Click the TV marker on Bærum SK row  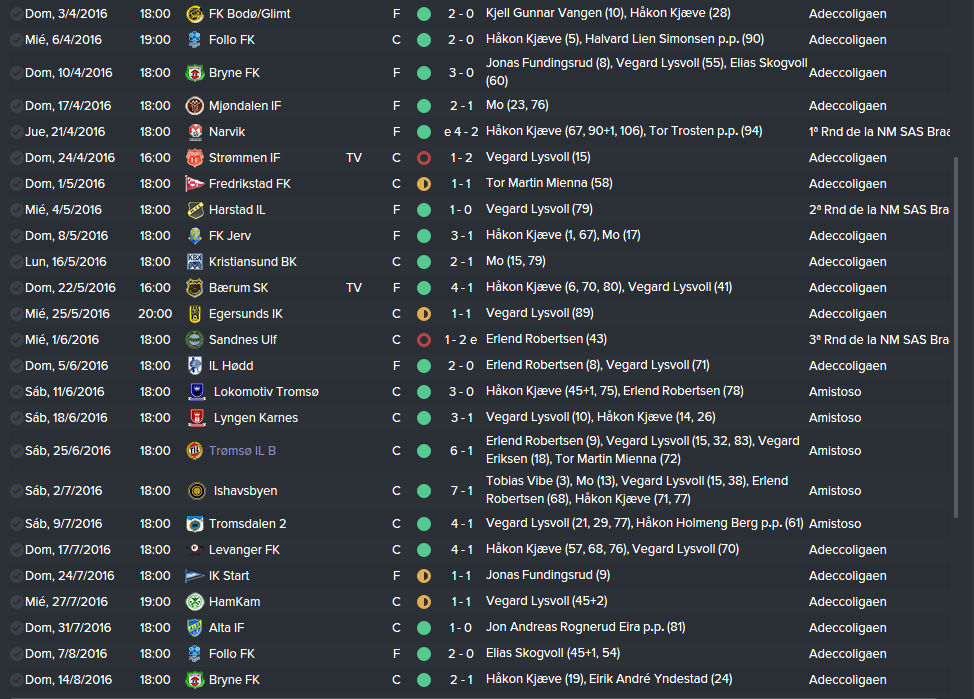[x=354, y=288]
